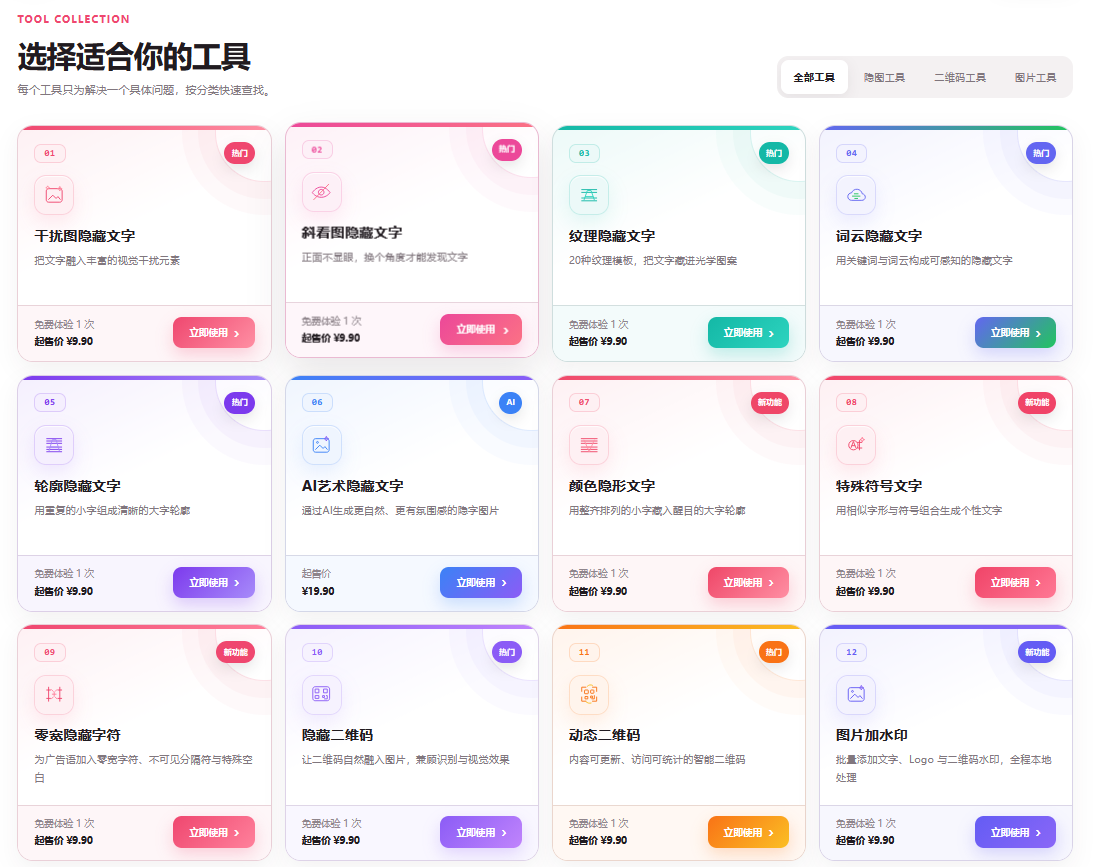Image resolution: width=1094 pixels, height=867 pixels.
Task: Click the 06 number tag
Action: 317,402
